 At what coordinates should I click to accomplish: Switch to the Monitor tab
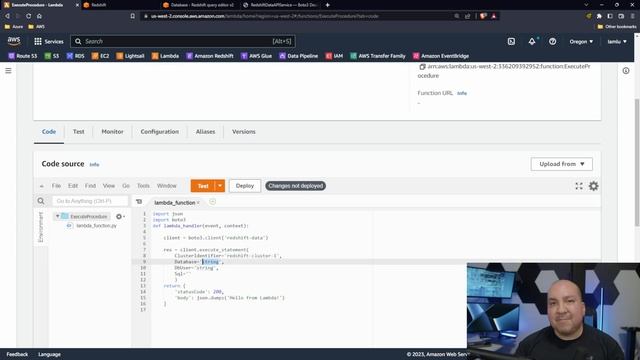pos(112,132)
